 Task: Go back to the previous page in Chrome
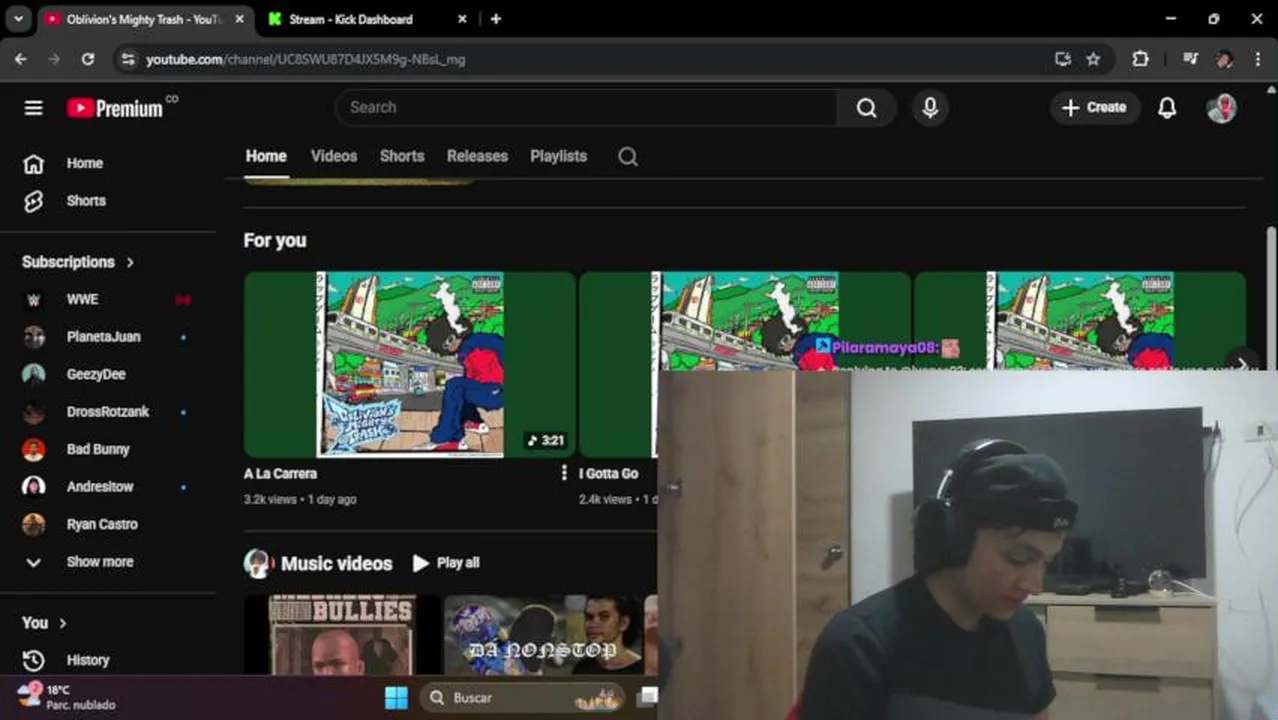[x=21, y=59]
